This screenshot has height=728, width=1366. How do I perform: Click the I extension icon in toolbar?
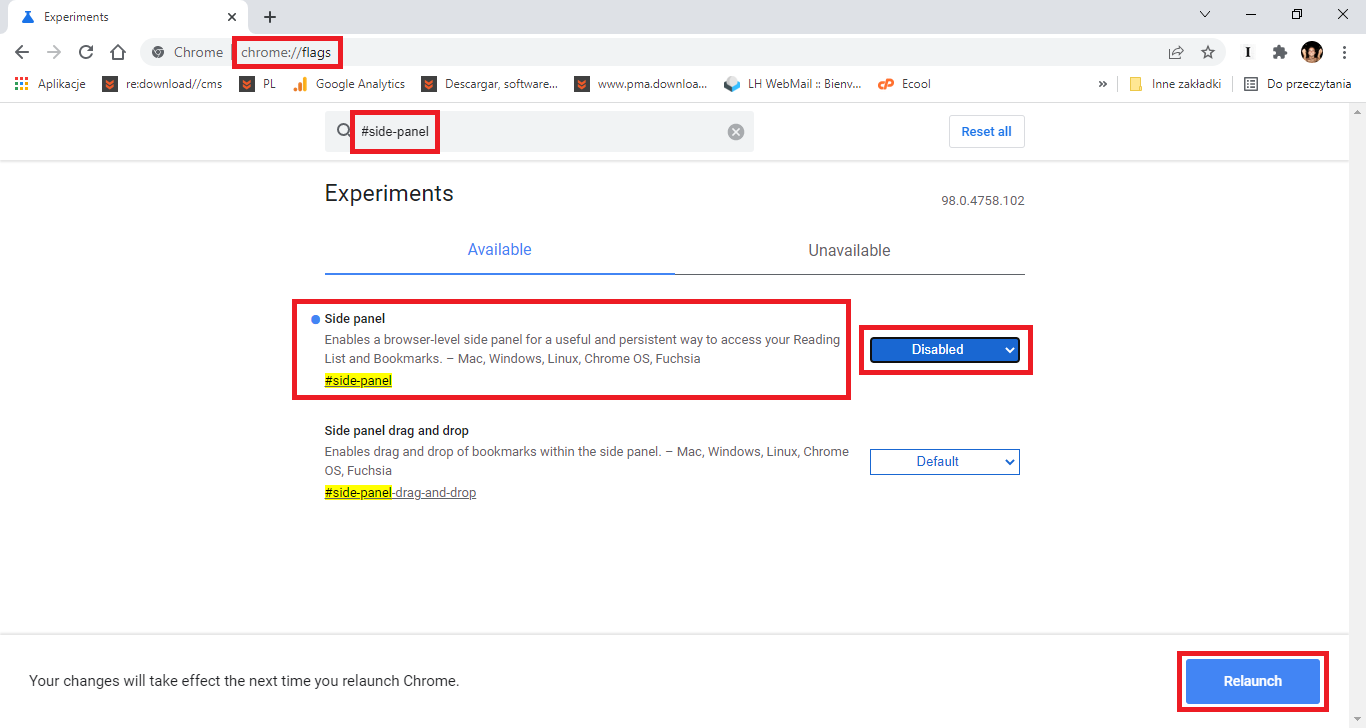coord(1247,52)
